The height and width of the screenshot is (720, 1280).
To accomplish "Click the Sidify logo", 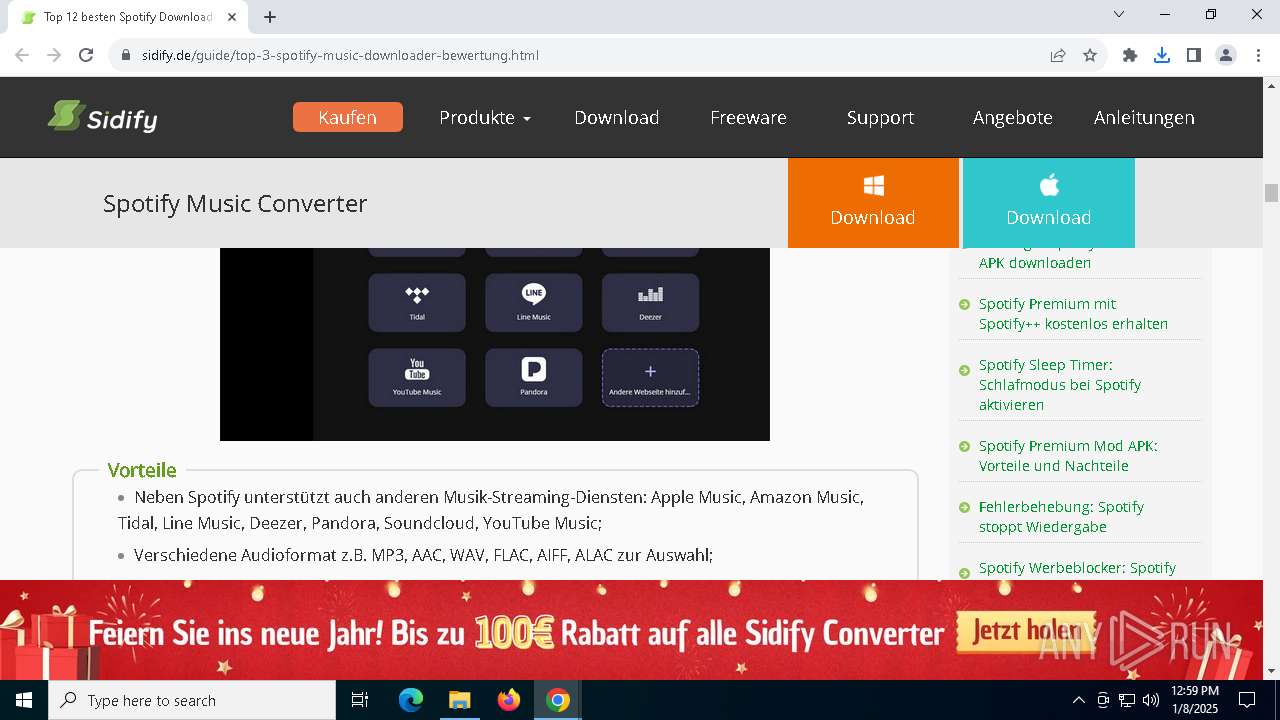I will coord(102,118).
